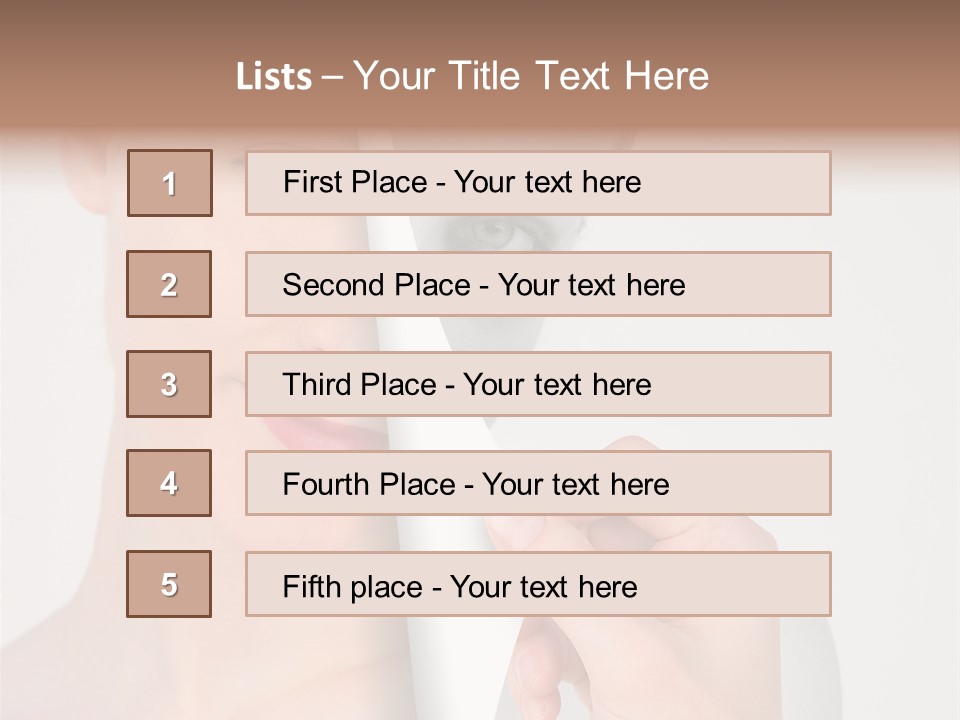The width and height of the screenshot is (960, 720).
Task: Select the Fourth Place text box
Action: tap(538, 483)
